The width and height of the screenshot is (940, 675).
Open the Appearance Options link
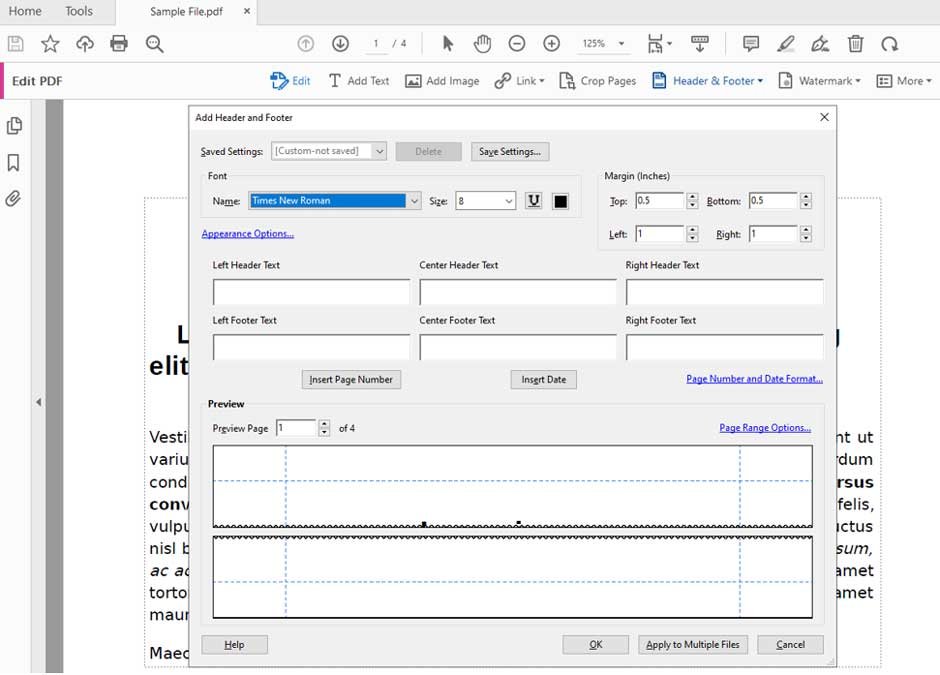[248, 234]
